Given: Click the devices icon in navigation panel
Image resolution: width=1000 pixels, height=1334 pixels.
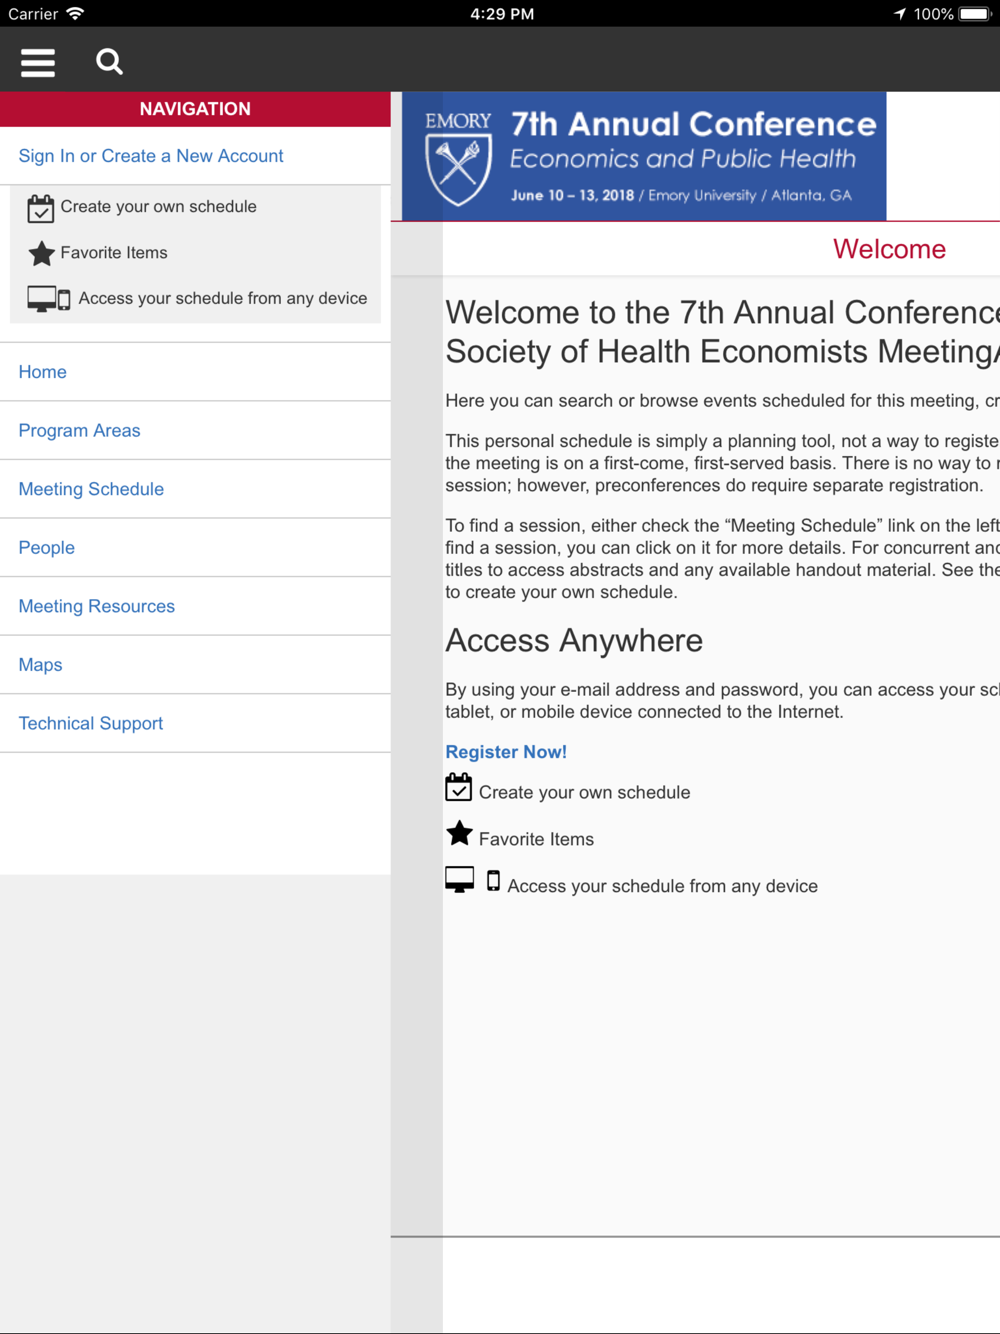Looking at the screenshot, I should pyautogui.click(x=49, y=299).
